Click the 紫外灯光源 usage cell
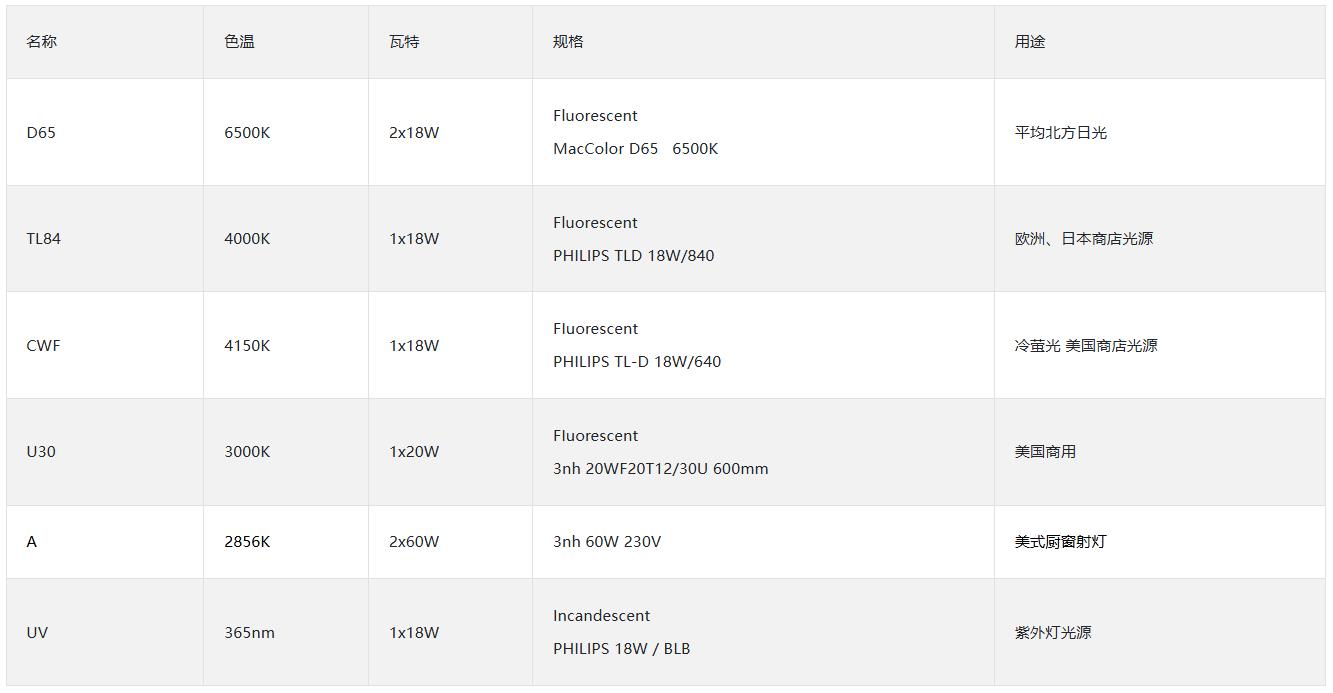This screenshot has width=1333, height=693. [1053, 633]
